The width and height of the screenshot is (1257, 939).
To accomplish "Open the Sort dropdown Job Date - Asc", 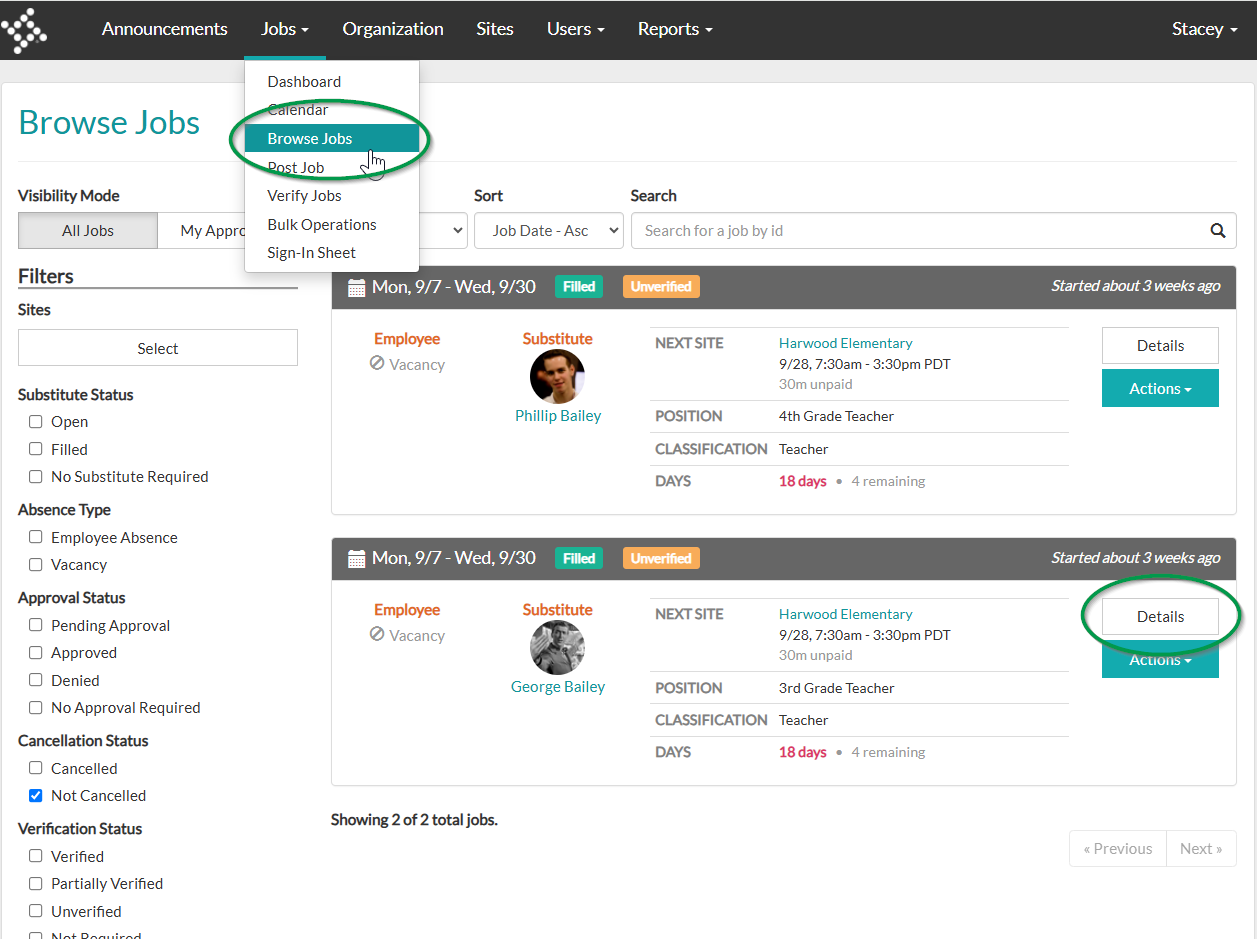I will (x=549, y=231).
